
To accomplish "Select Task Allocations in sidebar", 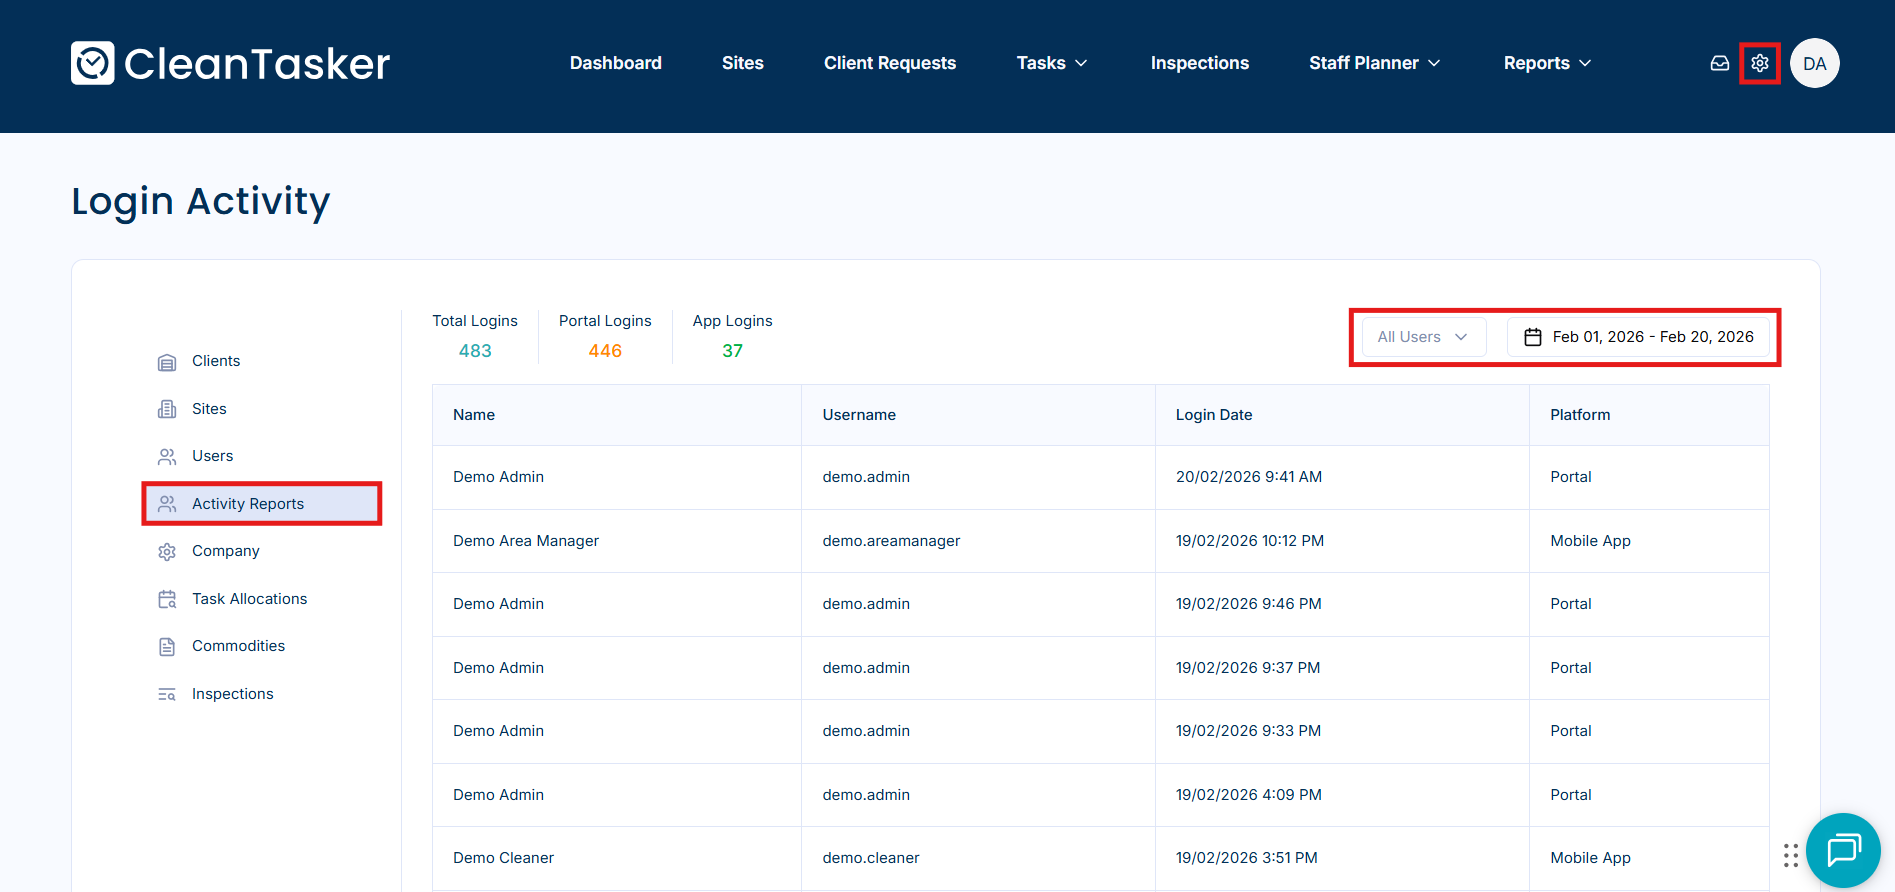I will coord(249,599).
